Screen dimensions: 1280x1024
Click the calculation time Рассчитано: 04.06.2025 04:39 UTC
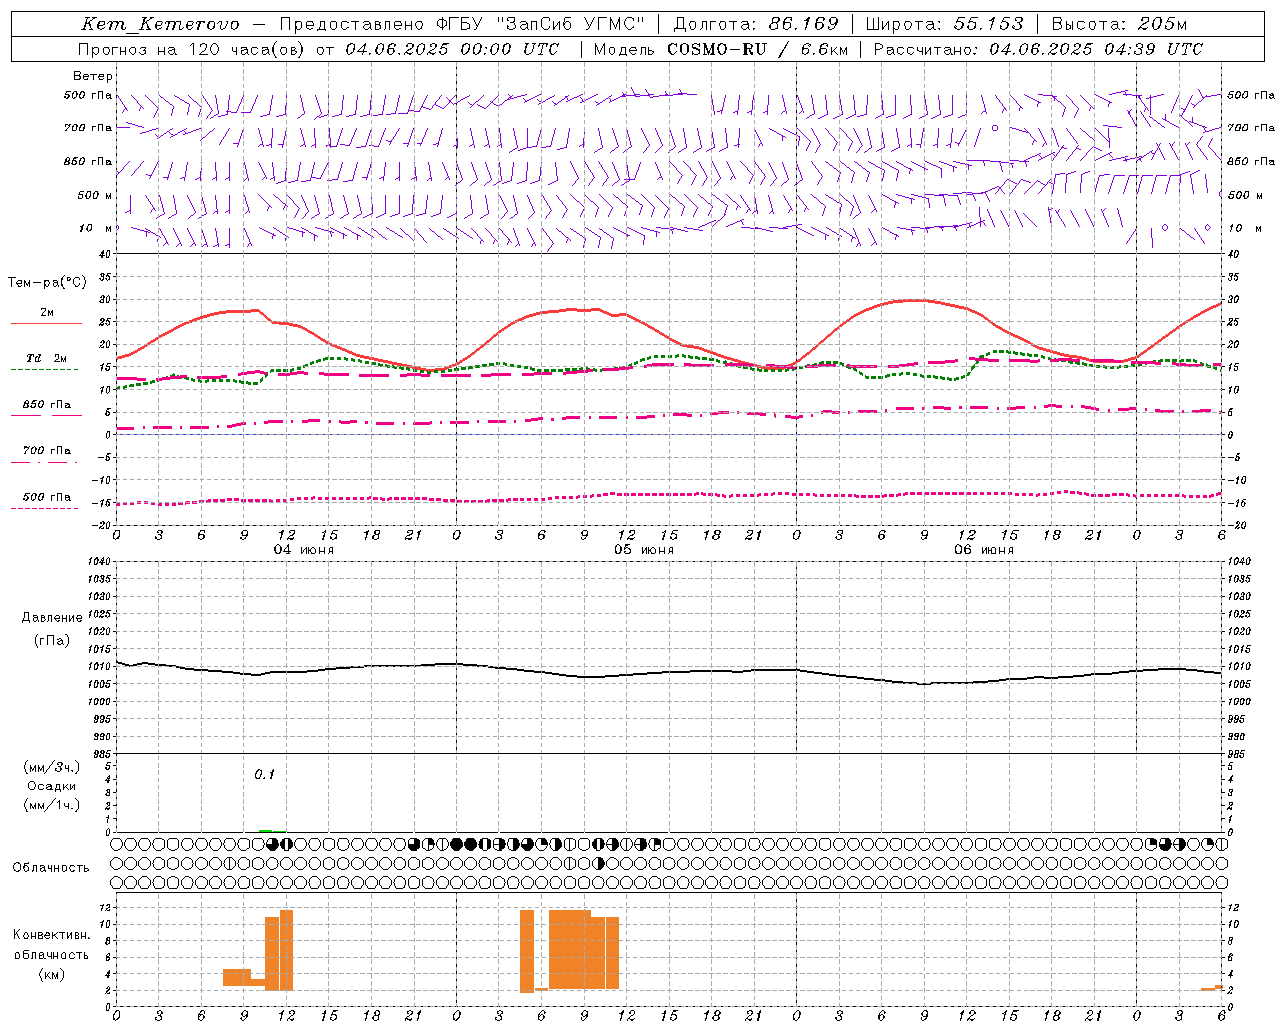click(1038, 49)
